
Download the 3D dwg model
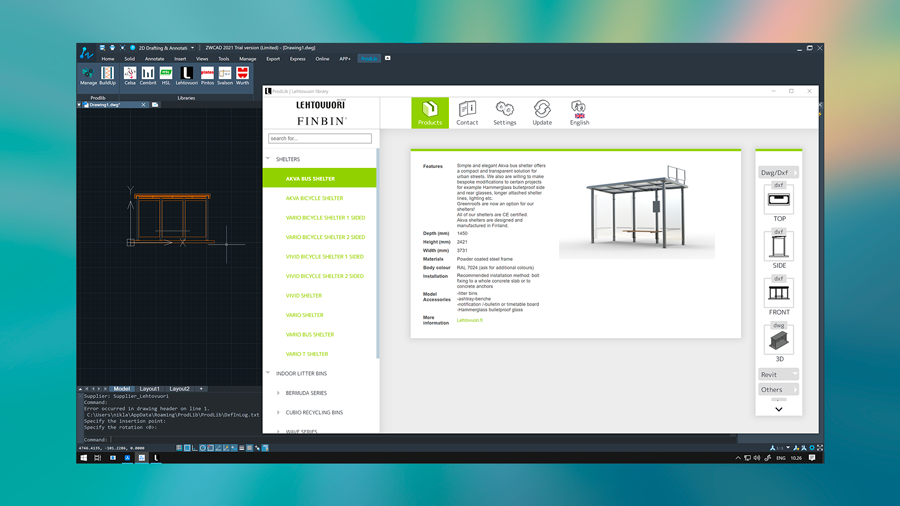[x=779, y=340]
